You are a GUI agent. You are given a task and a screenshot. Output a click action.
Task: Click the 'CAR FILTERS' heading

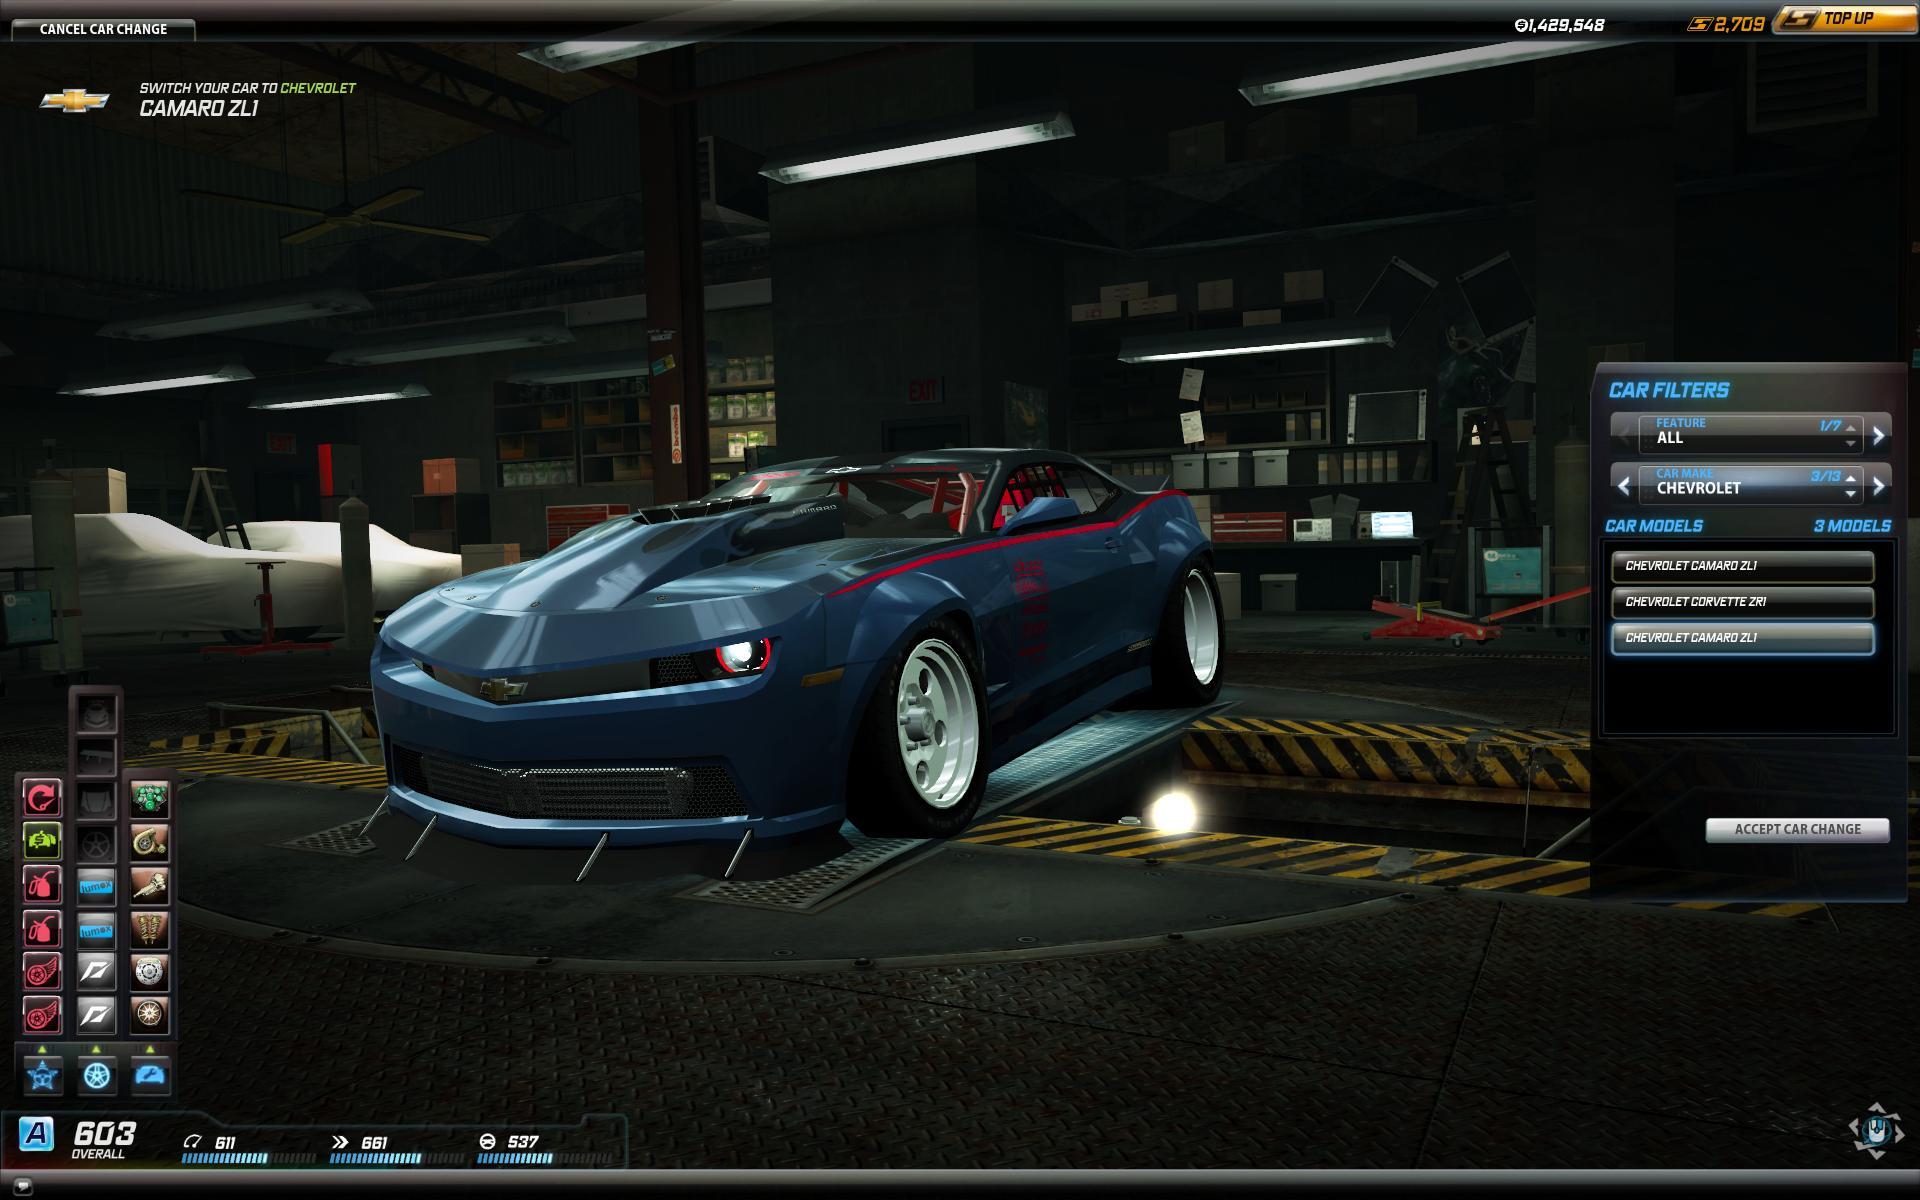(x=1669, y=390)
